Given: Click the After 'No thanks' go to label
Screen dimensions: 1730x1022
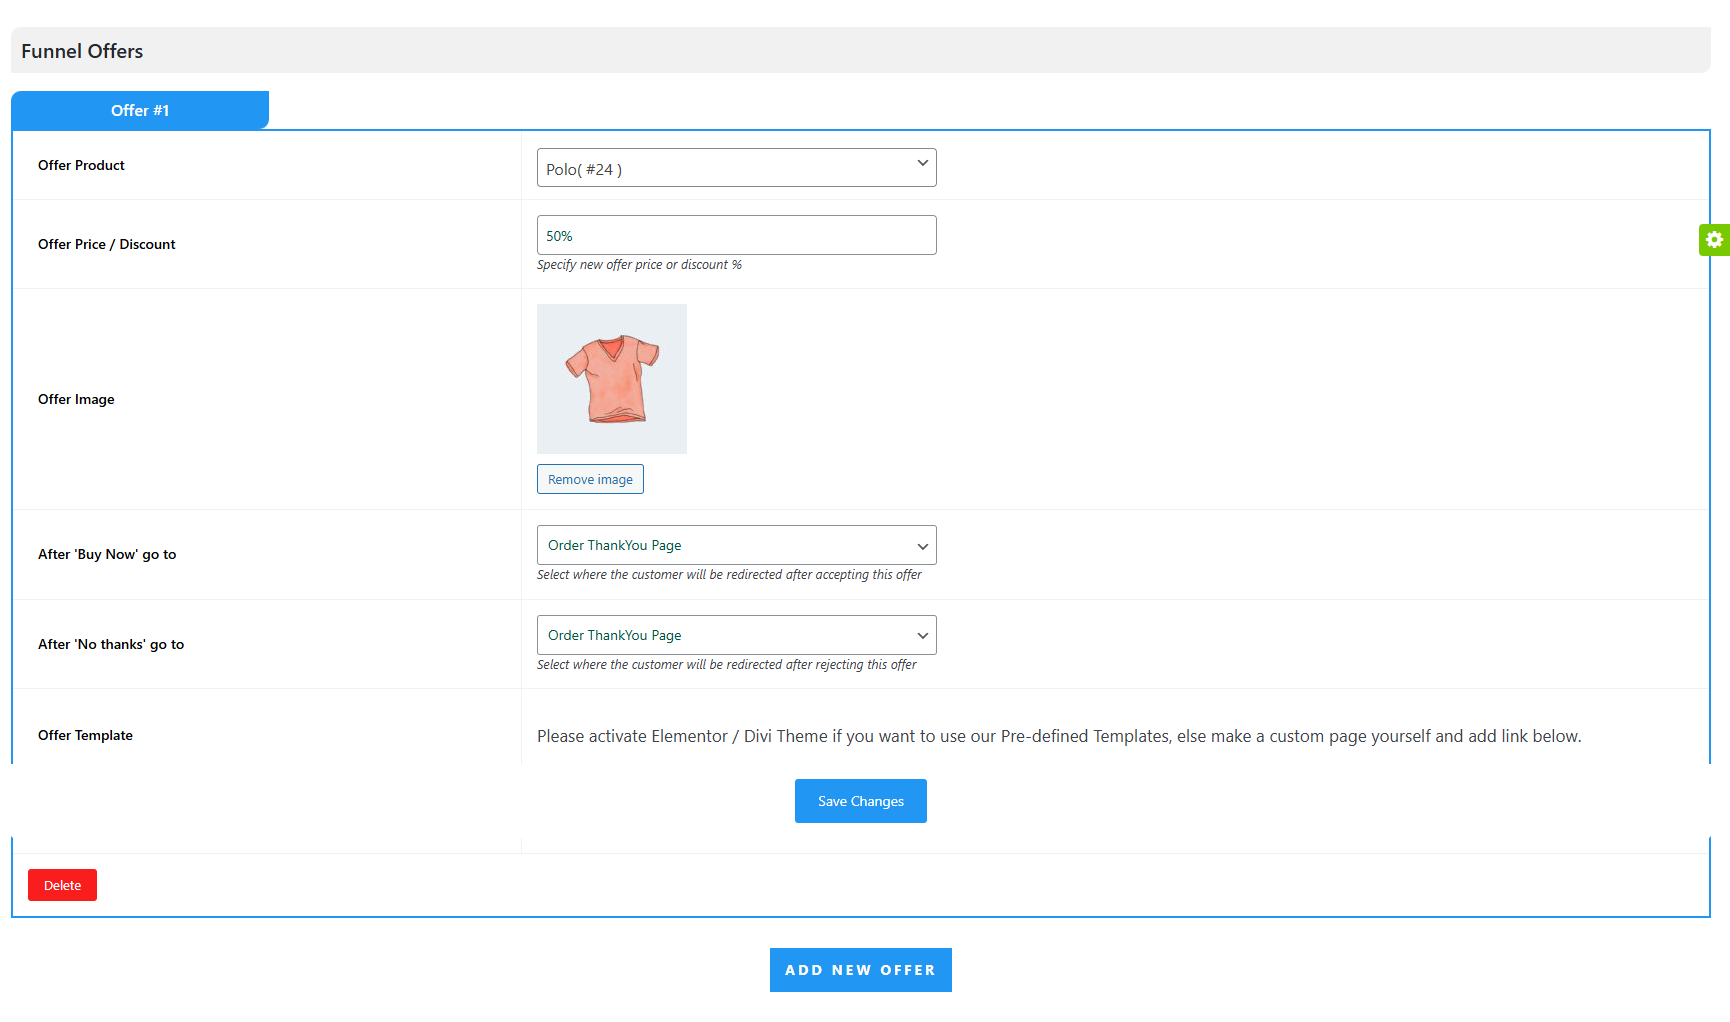Looking at the screenshot, I should click(x=111, y=644).
